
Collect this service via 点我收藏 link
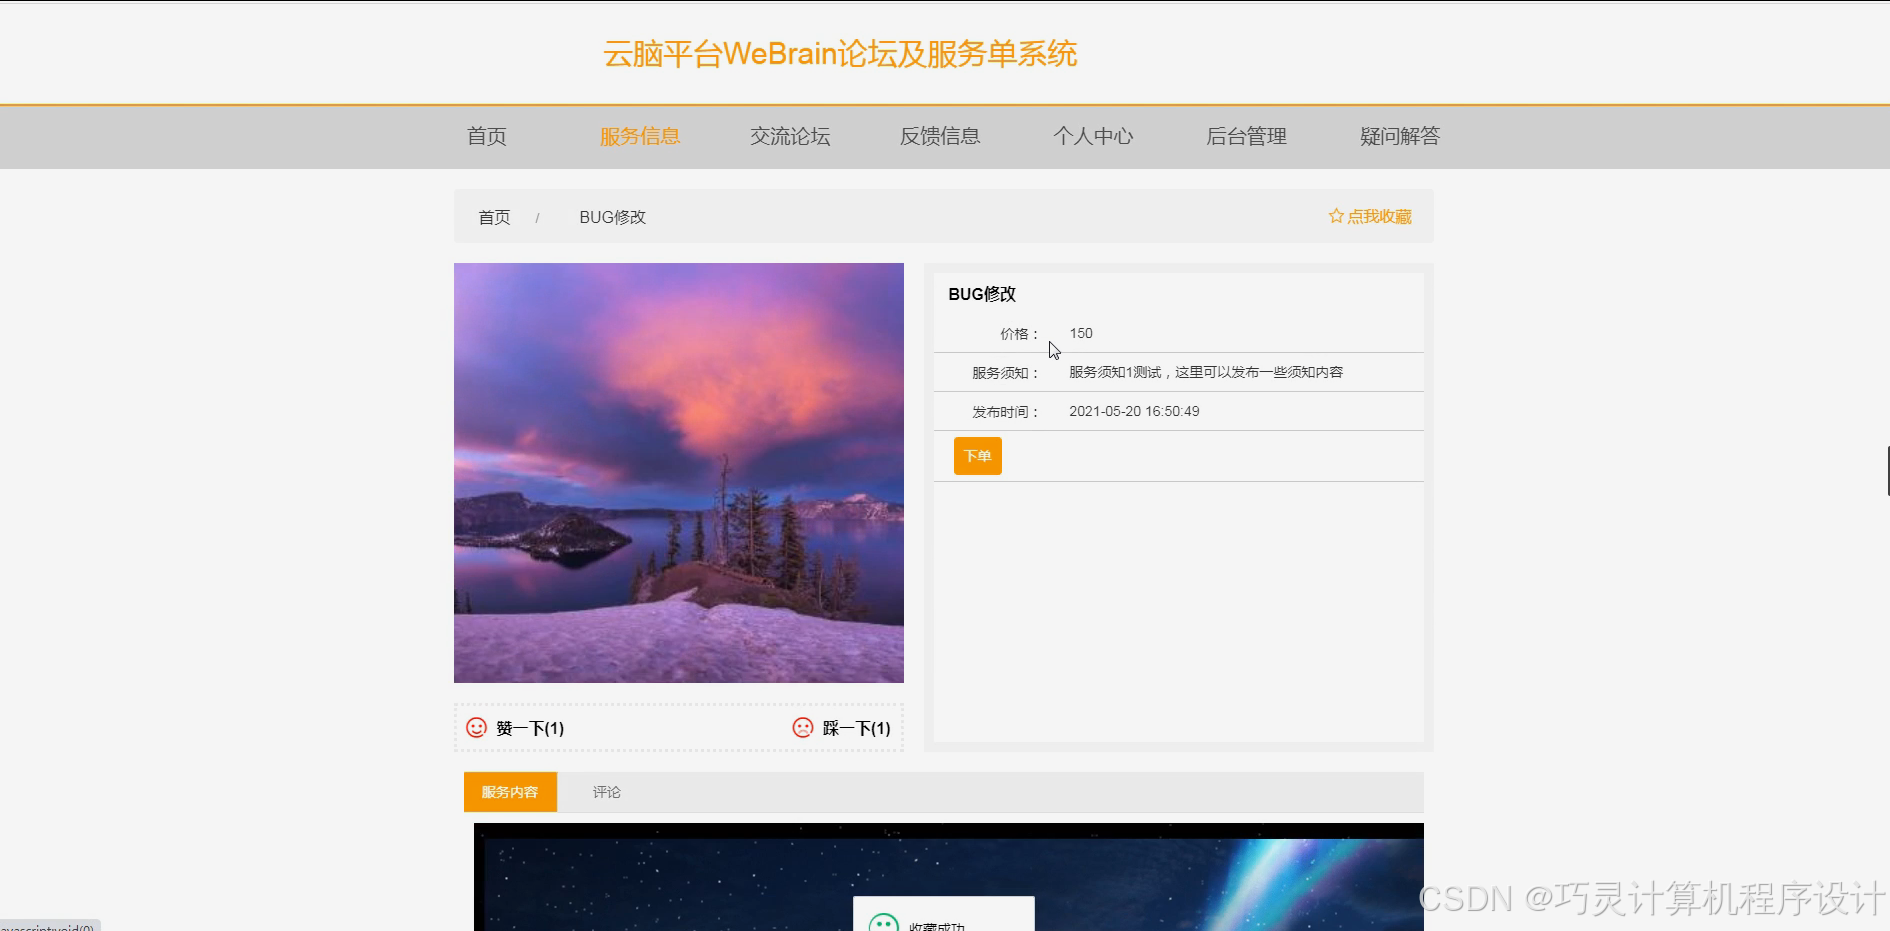tap(1378, 215)
